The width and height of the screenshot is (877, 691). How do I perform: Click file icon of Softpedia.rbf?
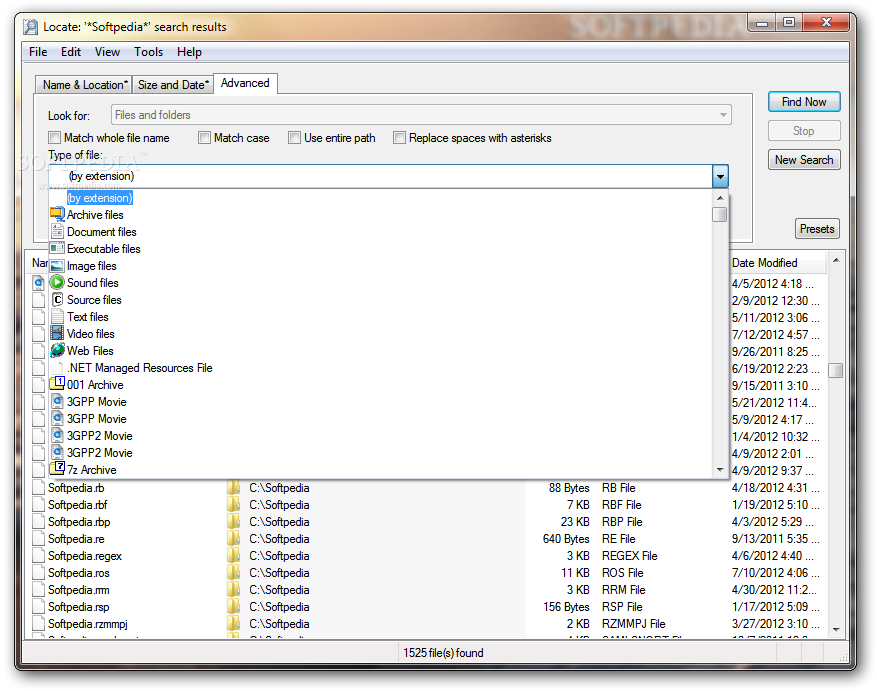click(x=39, y=504)
